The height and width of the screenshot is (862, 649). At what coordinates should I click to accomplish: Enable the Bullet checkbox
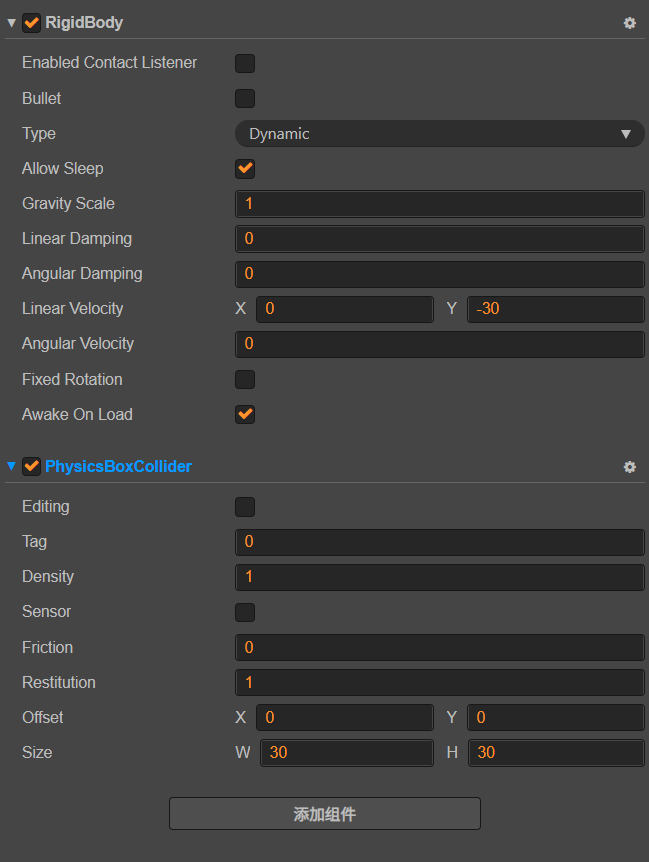pyautogui.click(x=245, y=99)
